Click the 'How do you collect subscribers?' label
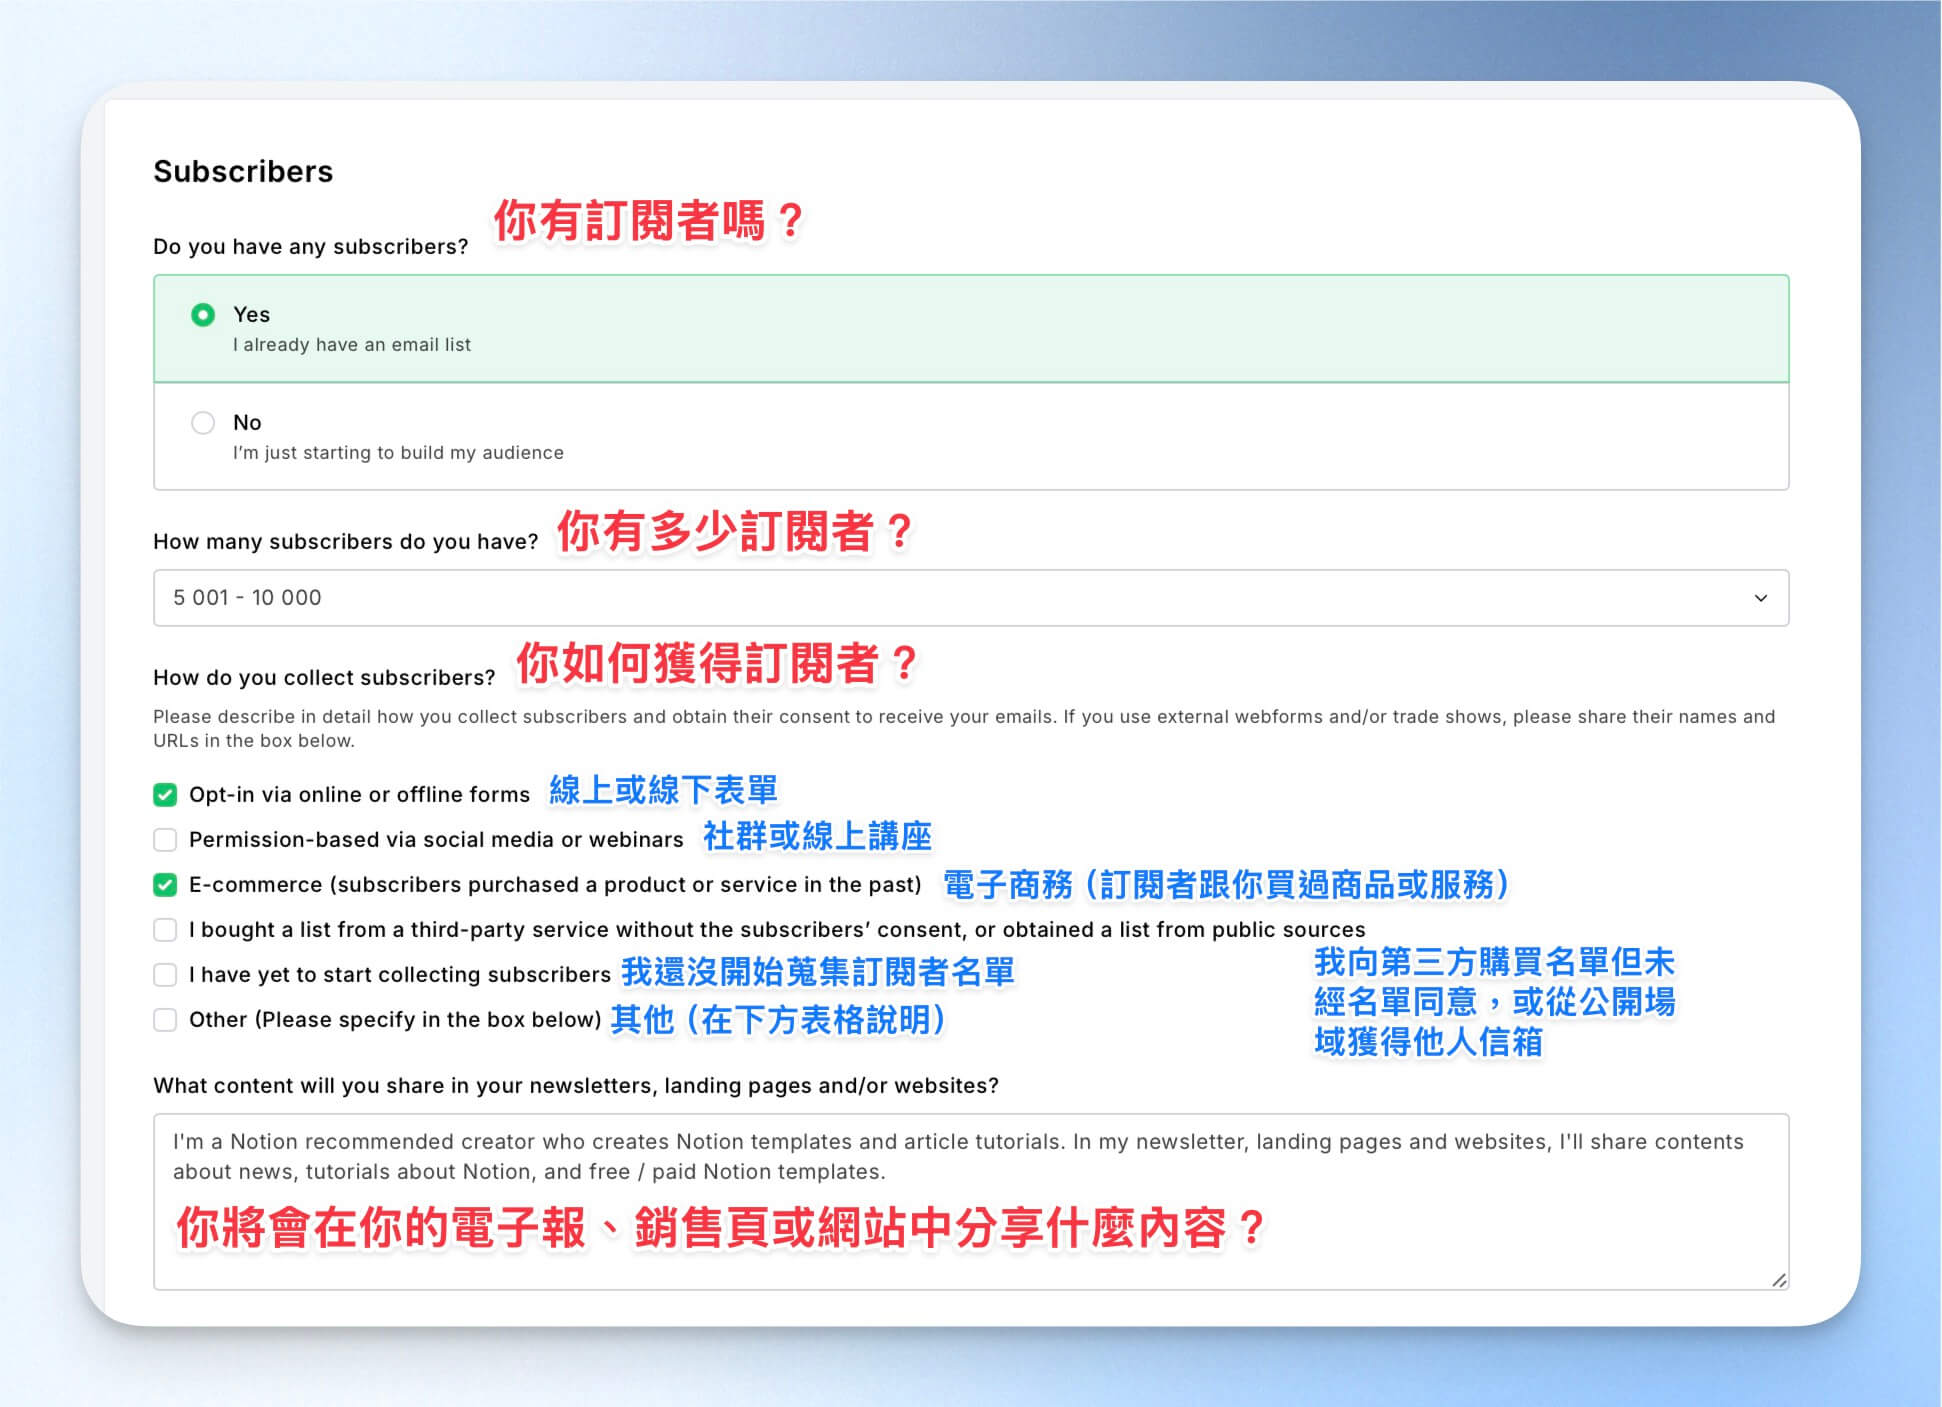 pos(324,678)
